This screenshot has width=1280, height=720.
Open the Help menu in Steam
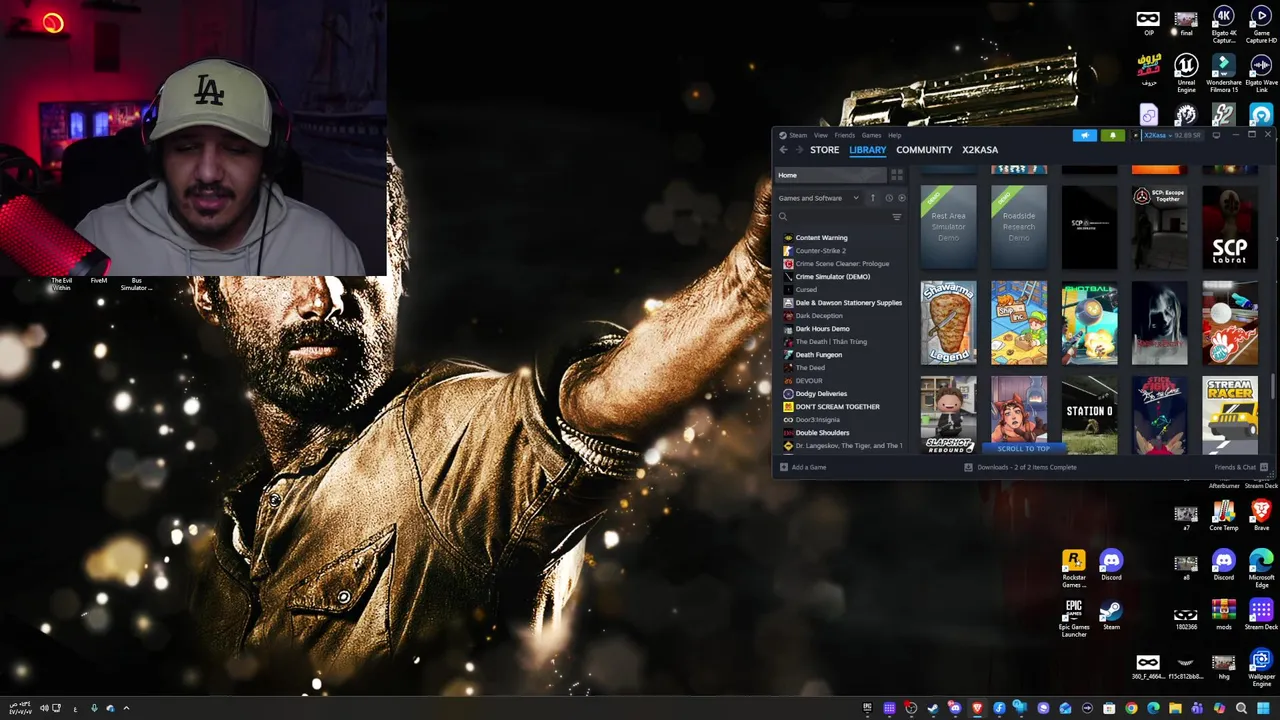point(894,135)
